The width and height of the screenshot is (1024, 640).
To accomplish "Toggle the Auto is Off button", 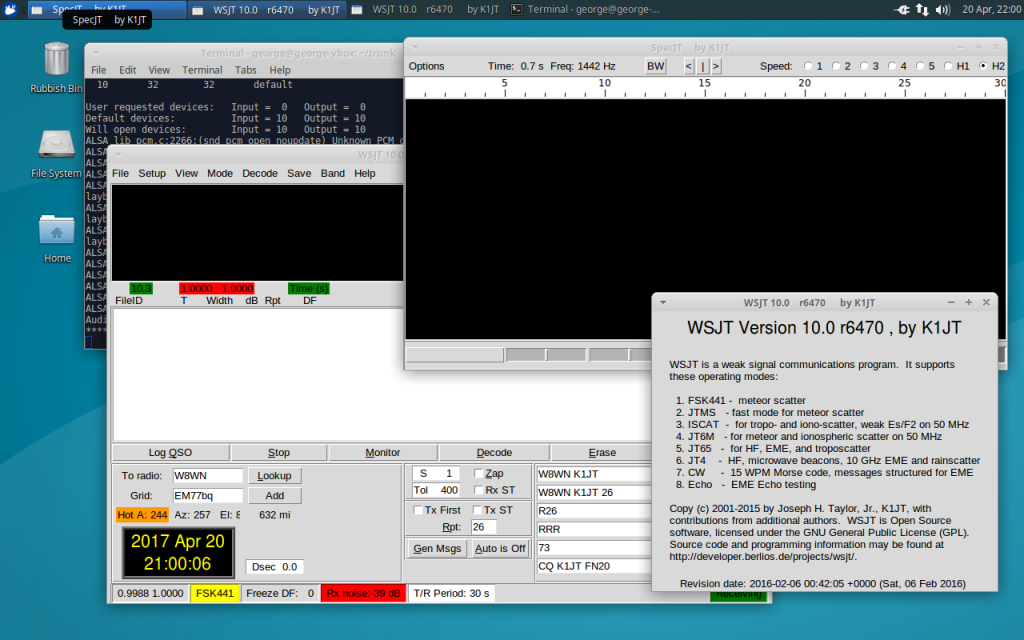I will (500, 549).
